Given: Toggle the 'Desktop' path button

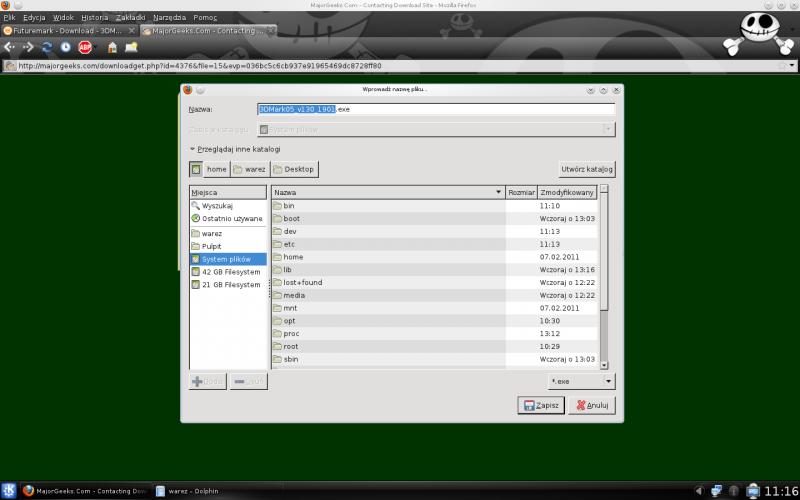Looking at the screenshot, I should coord(293,169).
